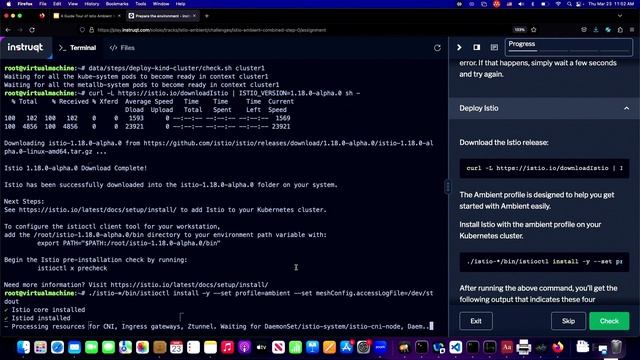Click the Progress bar indicator
640x360 pixels.
click(569, 47)
